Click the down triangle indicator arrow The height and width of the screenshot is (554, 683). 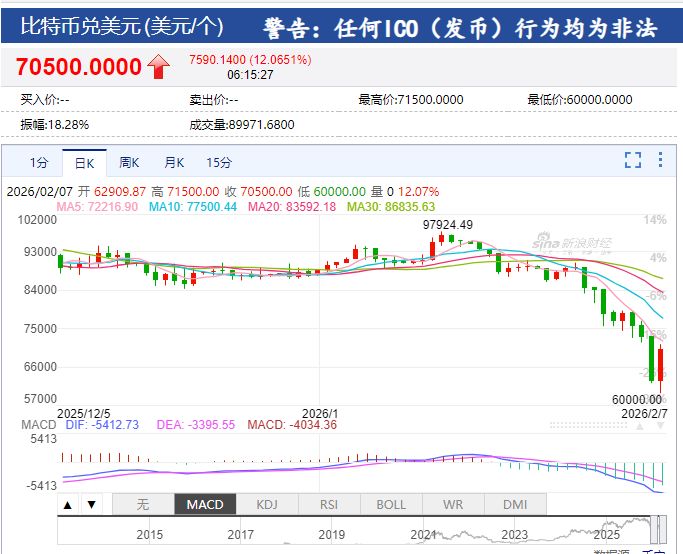91,505
